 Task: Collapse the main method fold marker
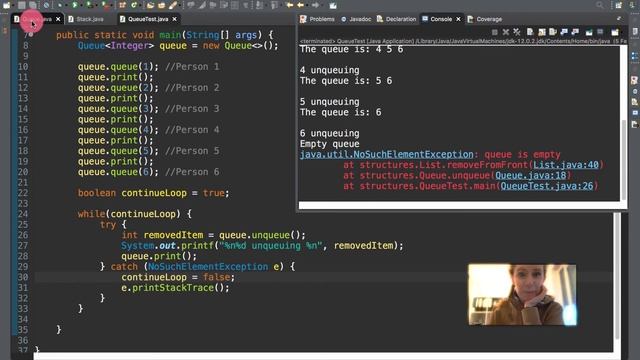point(31,34)
